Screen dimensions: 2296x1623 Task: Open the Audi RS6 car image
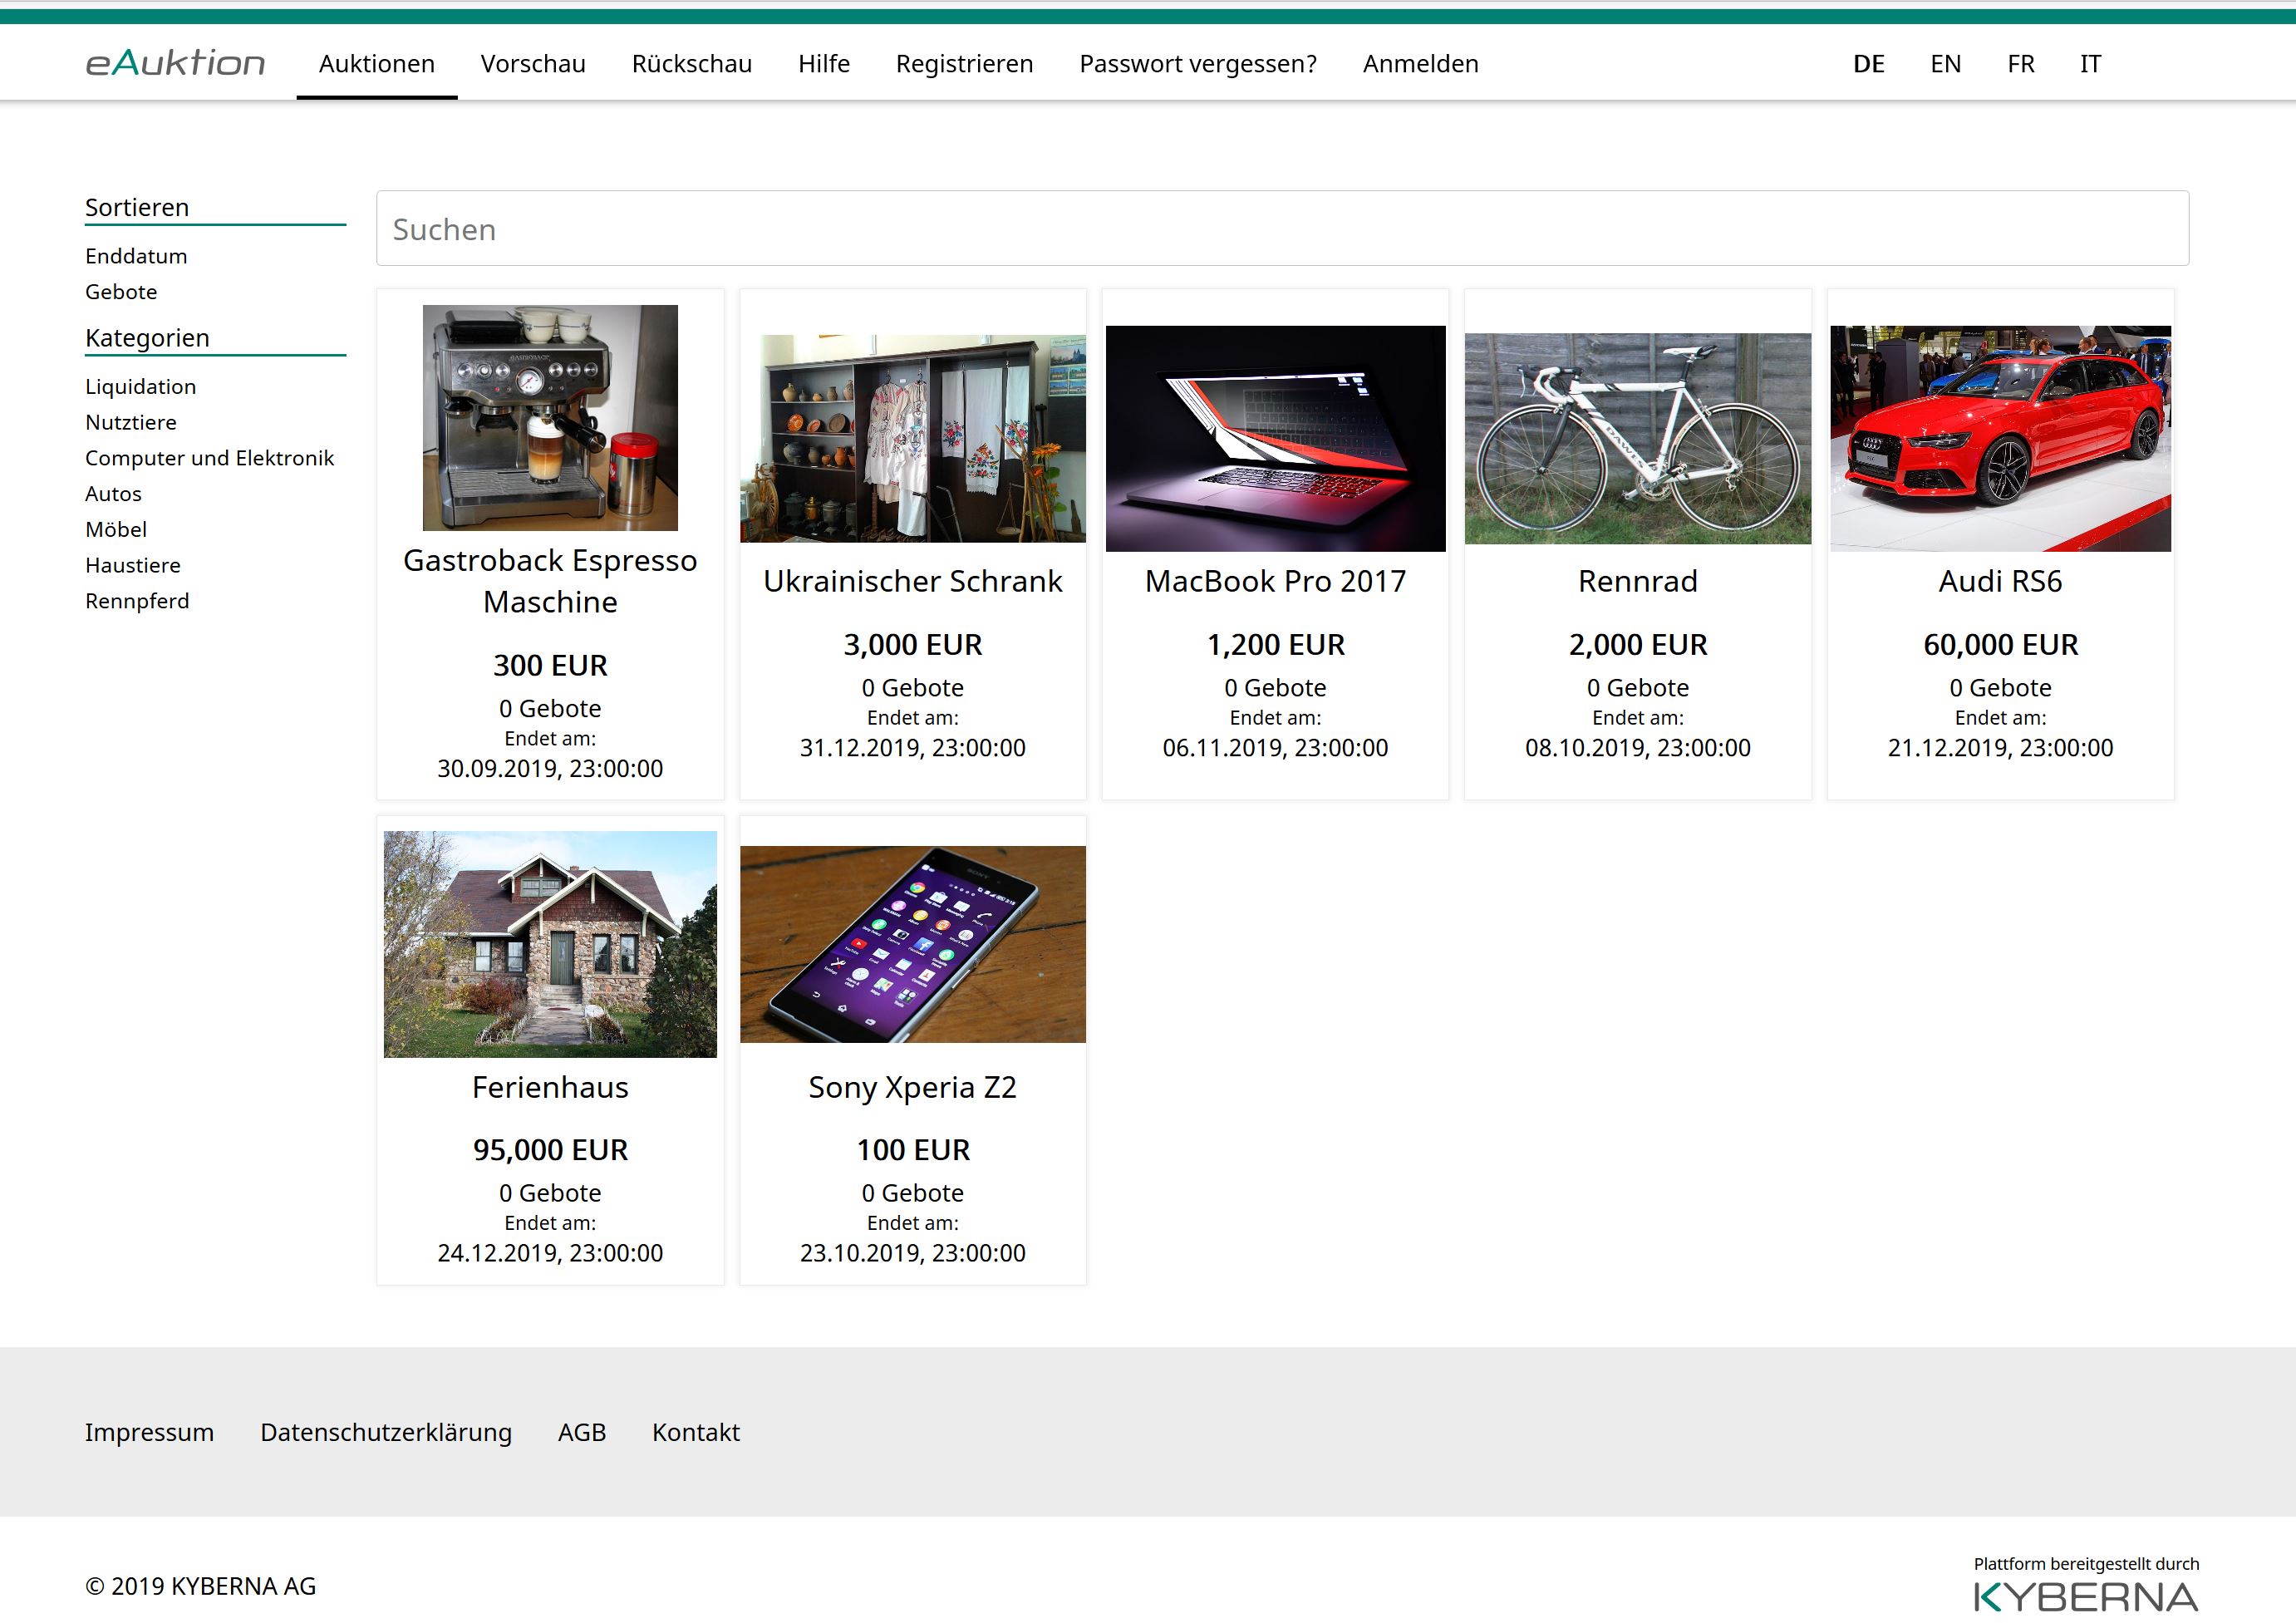[2000, 438]
